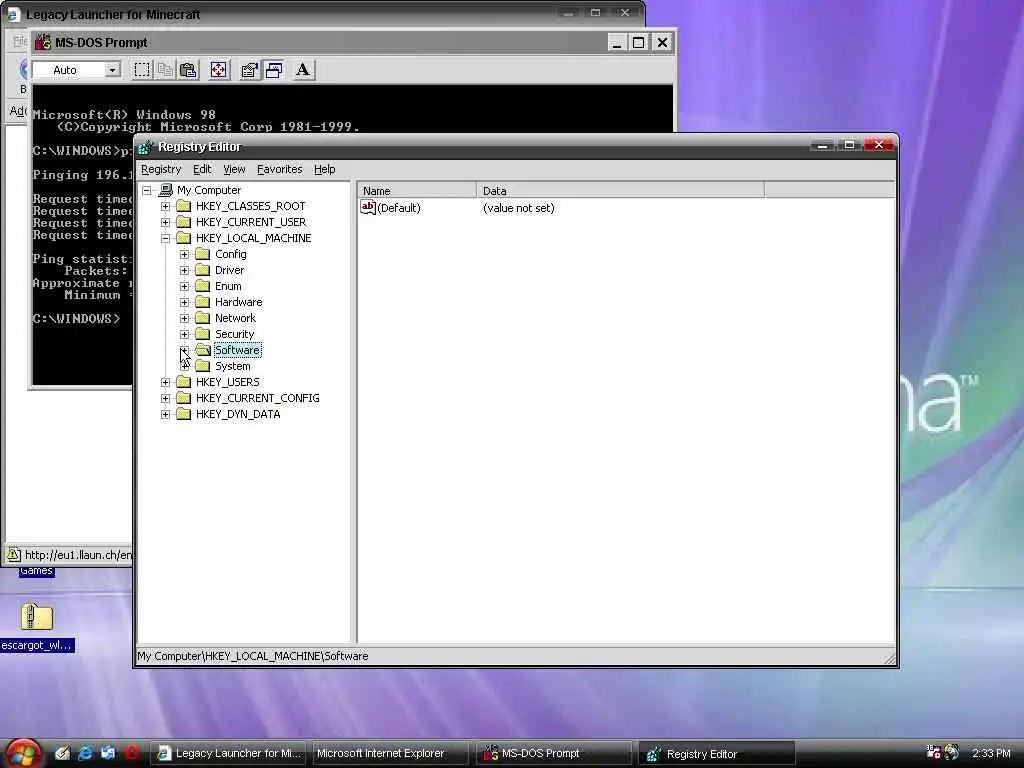Launch Internet Explorer from quick launch

[85, 753]
